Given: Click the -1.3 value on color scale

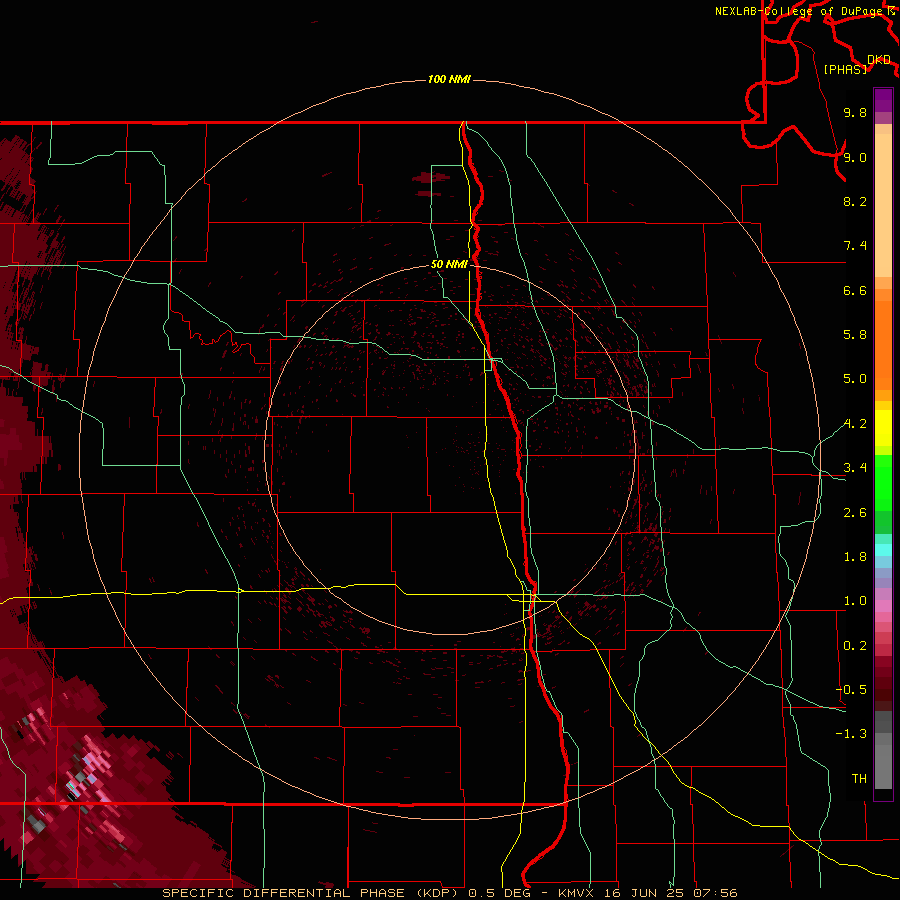Looking at the screenshot, I should pos(851,734).
